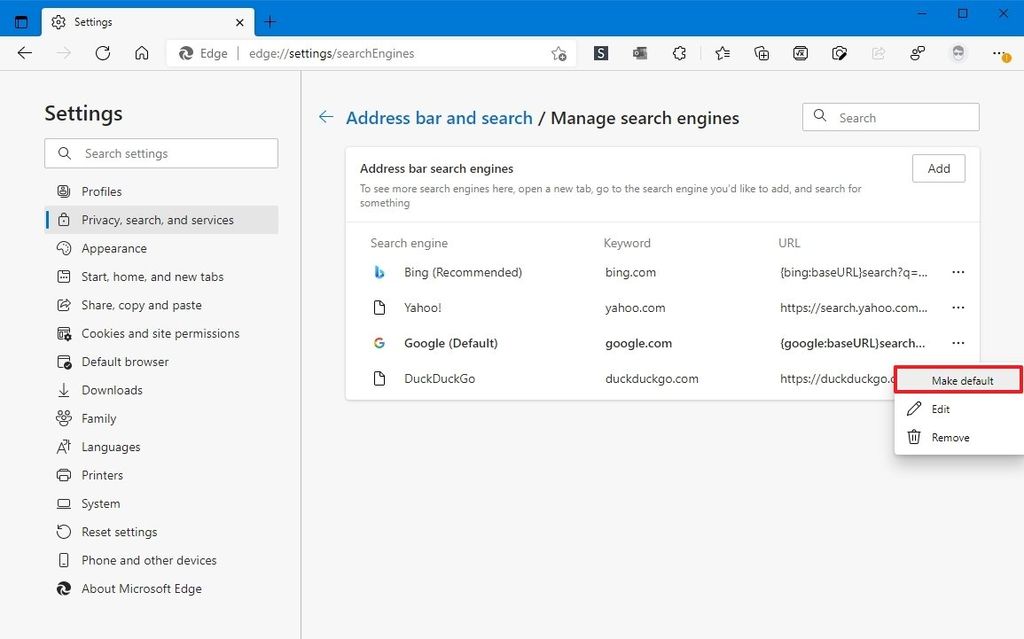Open the browser Extensions icon
The height and width of the screenshot is (639, 1024).
(679, 53)
